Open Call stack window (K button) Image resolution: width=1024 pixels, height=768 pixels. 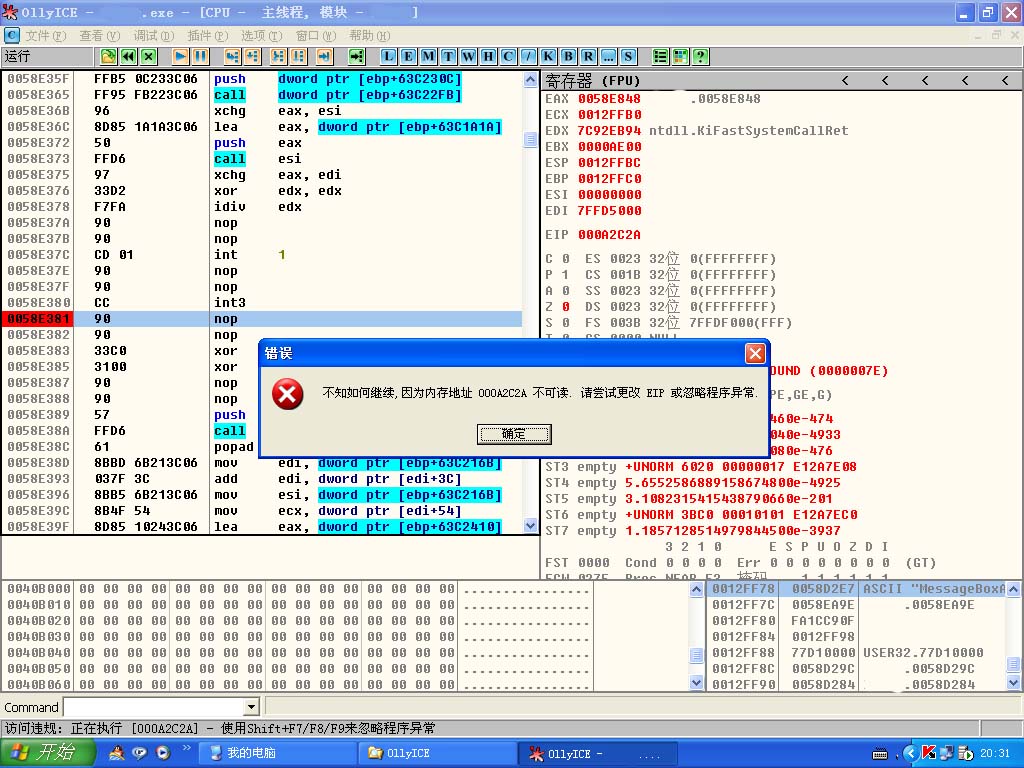pos(549,57)
